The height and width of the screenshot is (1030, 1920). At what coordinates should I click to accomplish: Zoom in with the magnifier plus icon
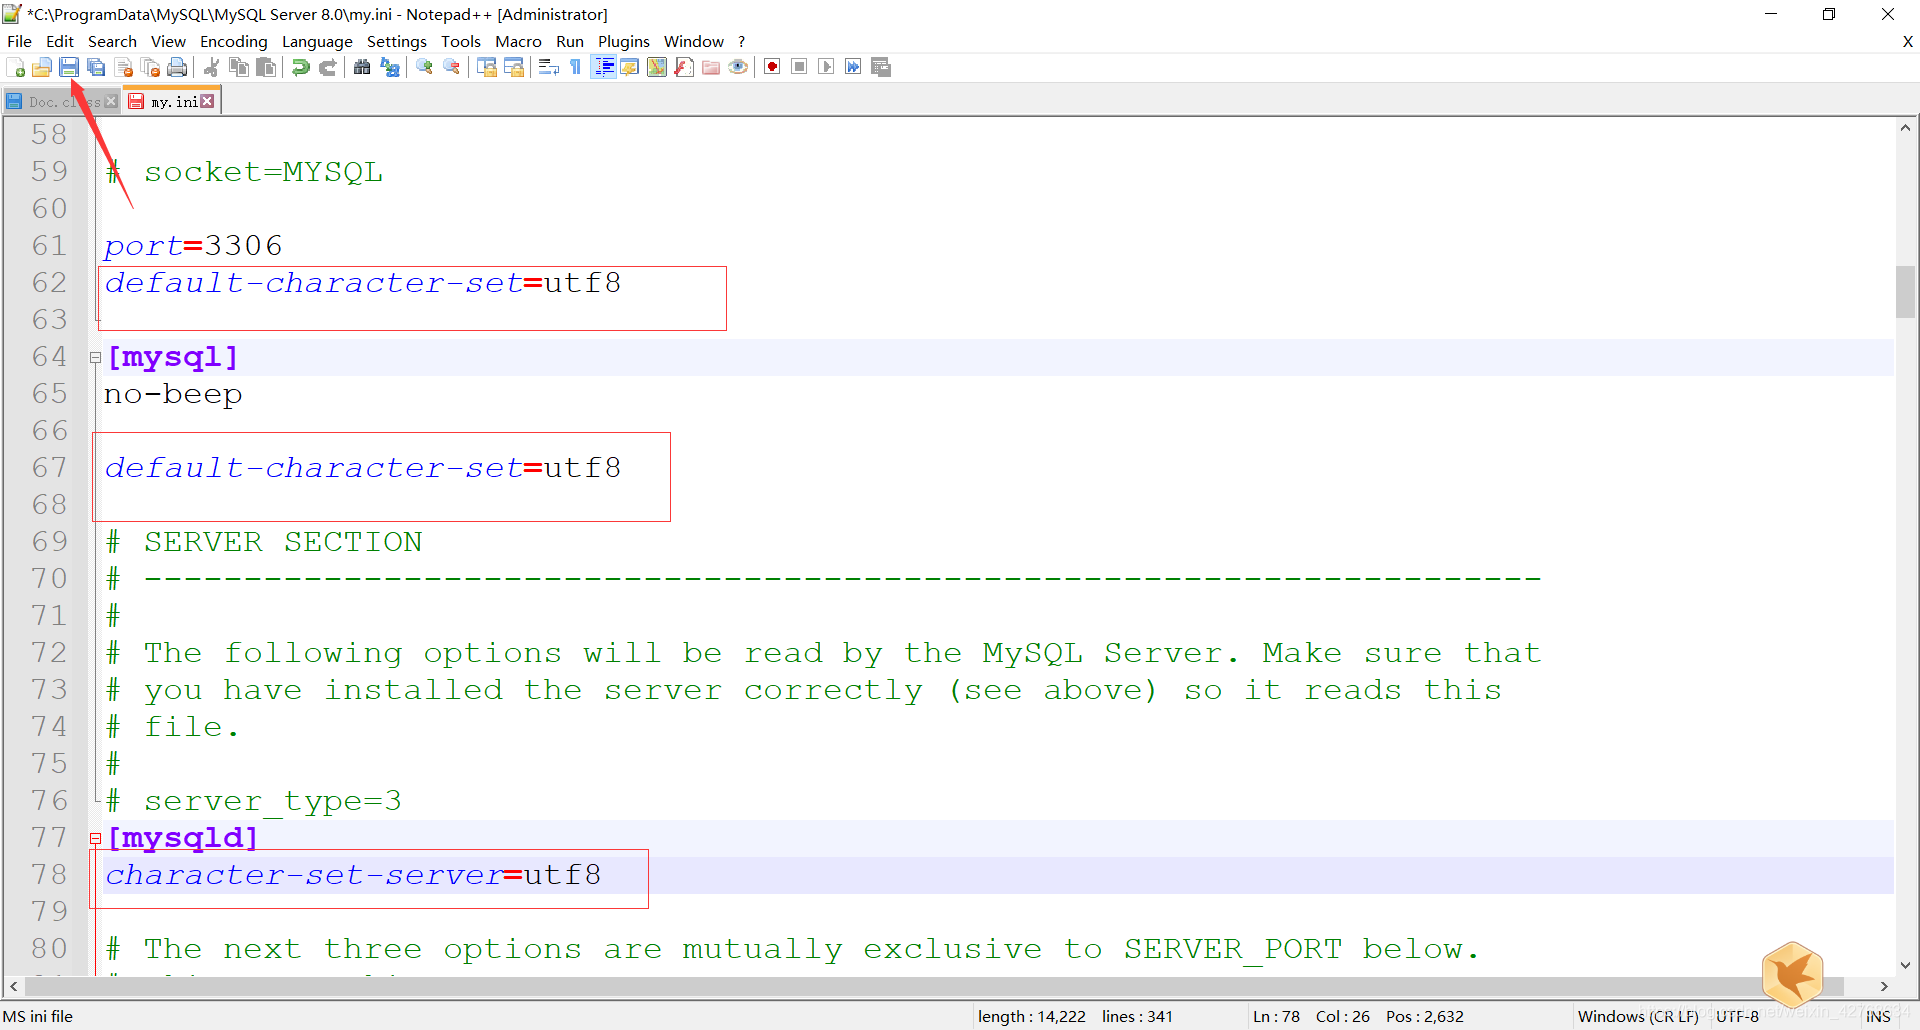[x=425, y=67]
